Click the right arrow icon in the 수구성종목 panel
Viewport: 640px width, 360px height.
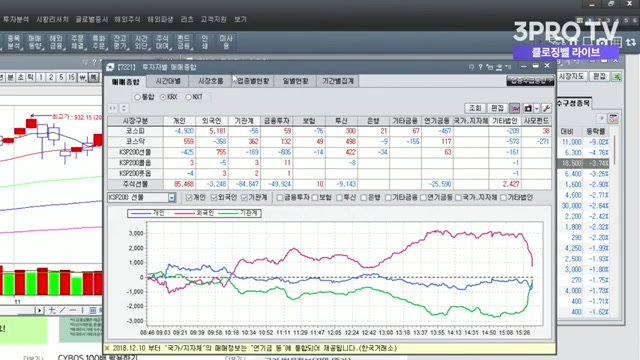point(600,119)
